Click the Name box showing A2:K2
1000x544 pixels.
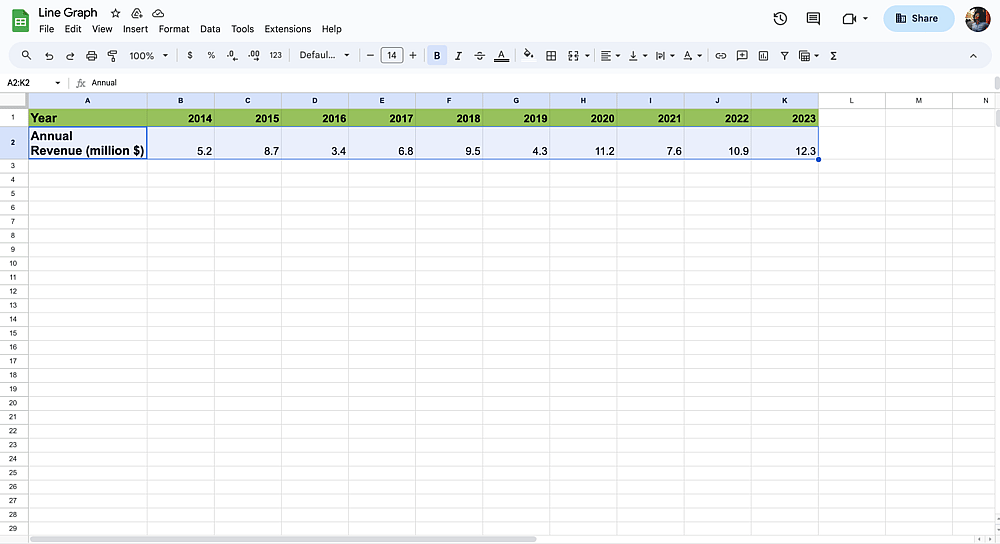click(x=33, y=82)
